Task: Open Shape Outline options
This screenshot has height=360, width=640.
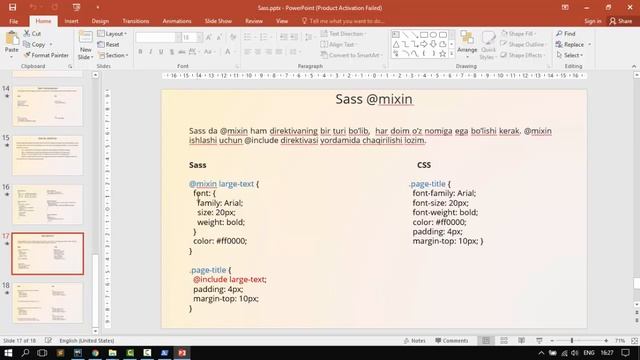Action: tap(523, 44)
